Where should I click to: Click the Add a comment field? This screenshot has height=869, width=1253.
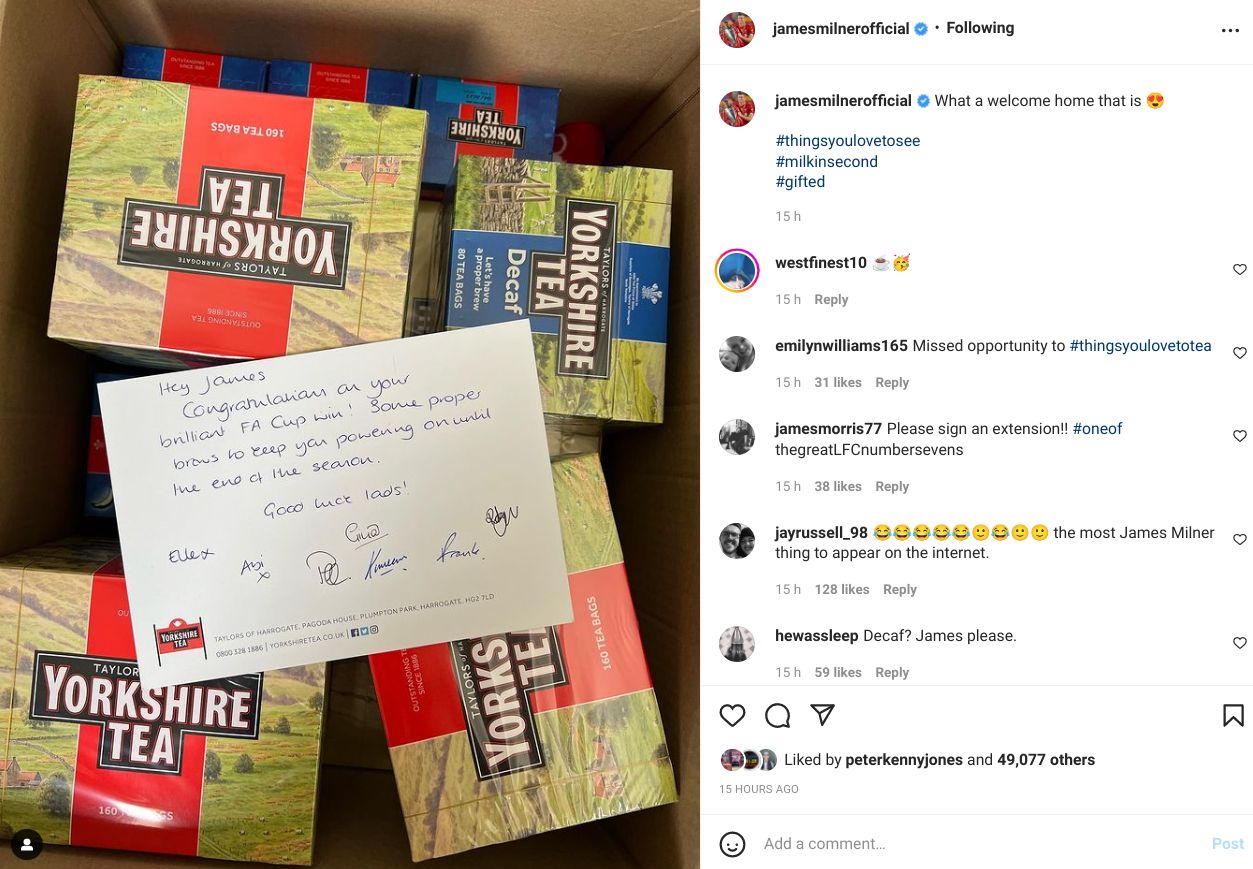coord(980,844)
